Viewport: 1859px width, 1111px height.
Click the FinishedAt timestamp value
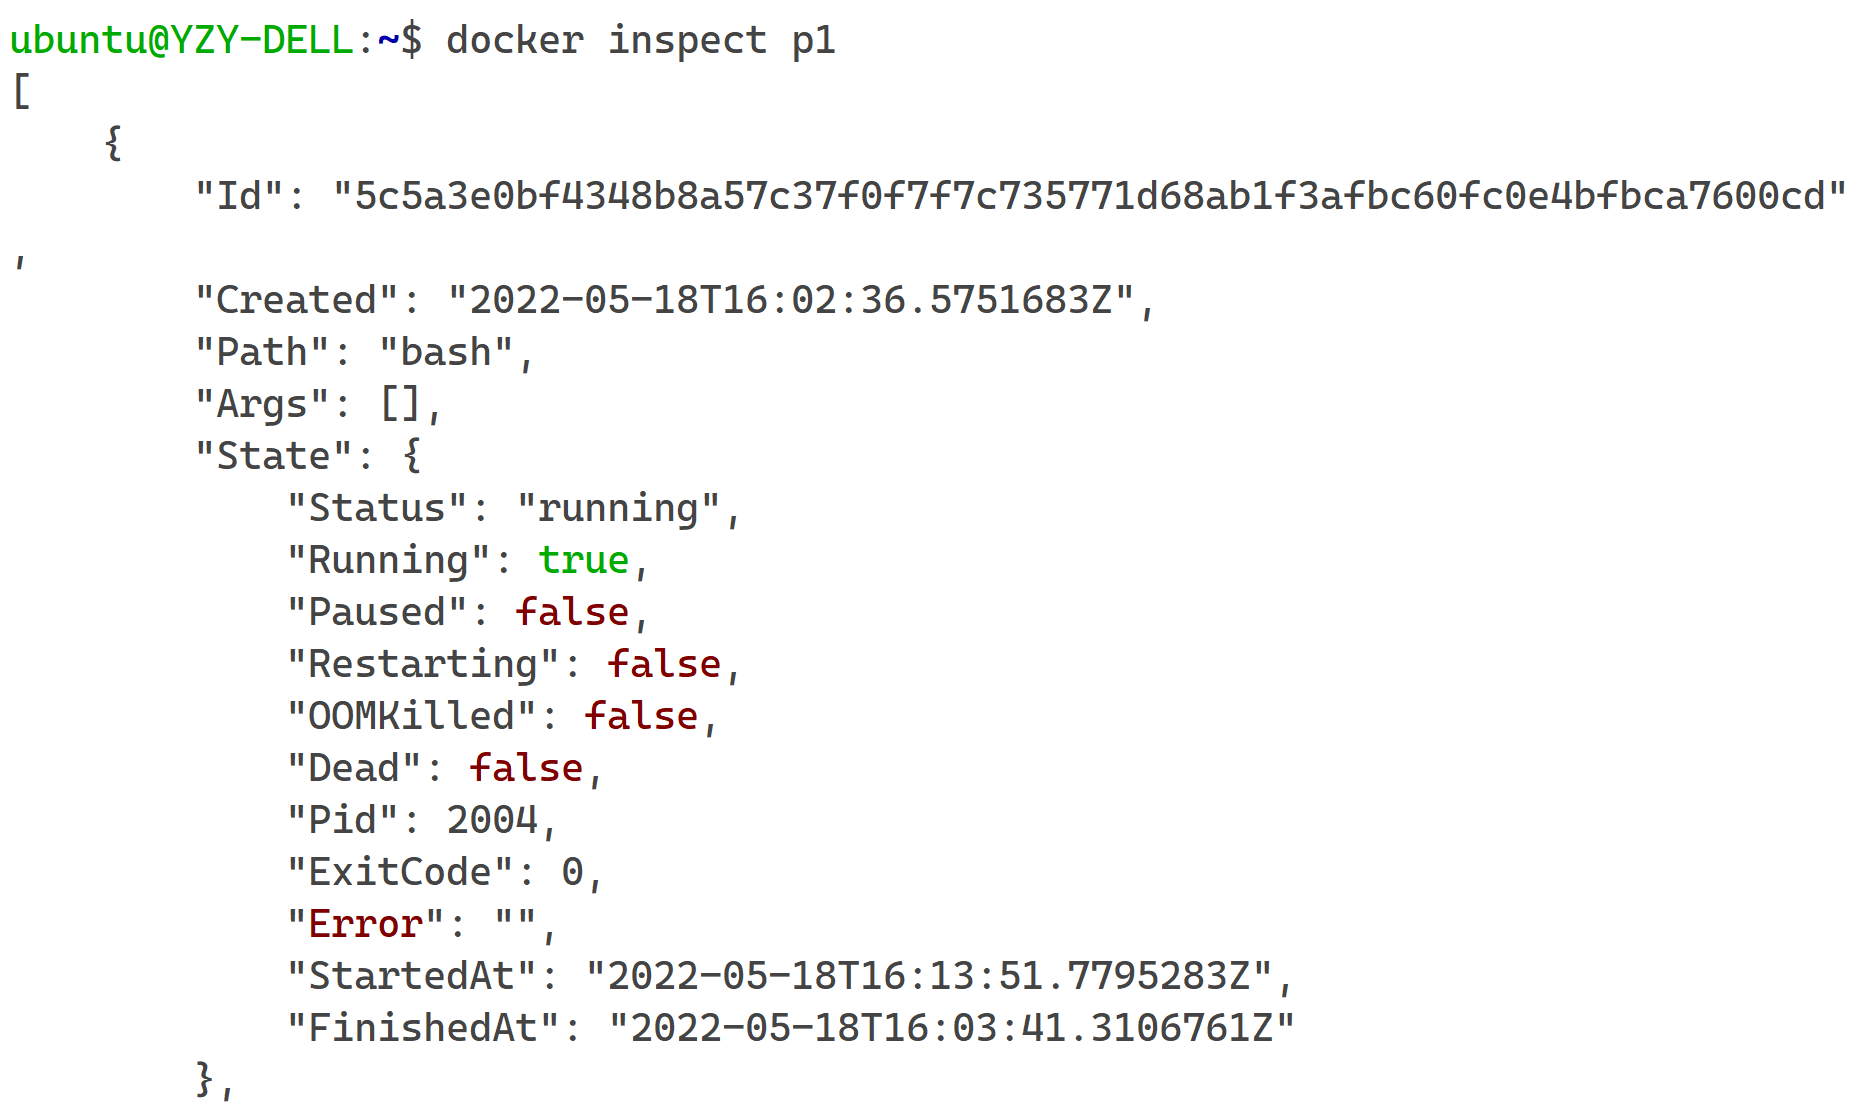951,1028
